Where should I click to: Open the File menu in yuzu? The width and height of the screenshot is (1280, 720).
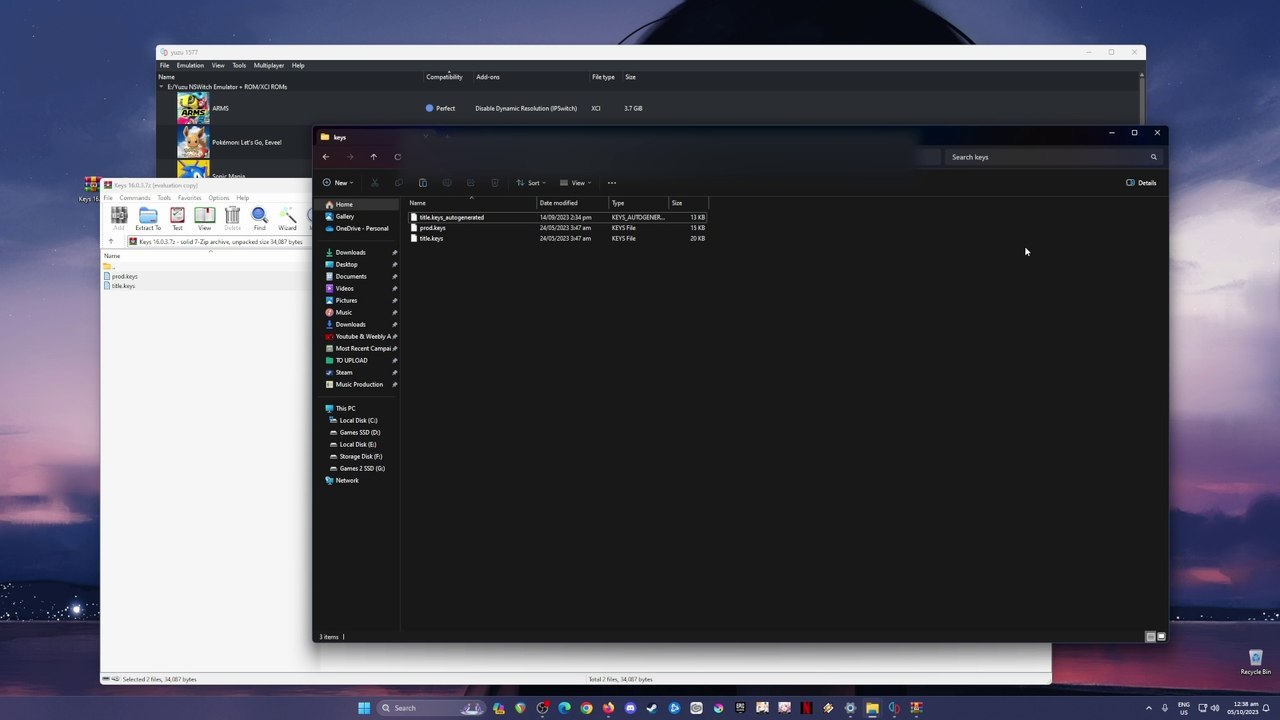point(165,65)
